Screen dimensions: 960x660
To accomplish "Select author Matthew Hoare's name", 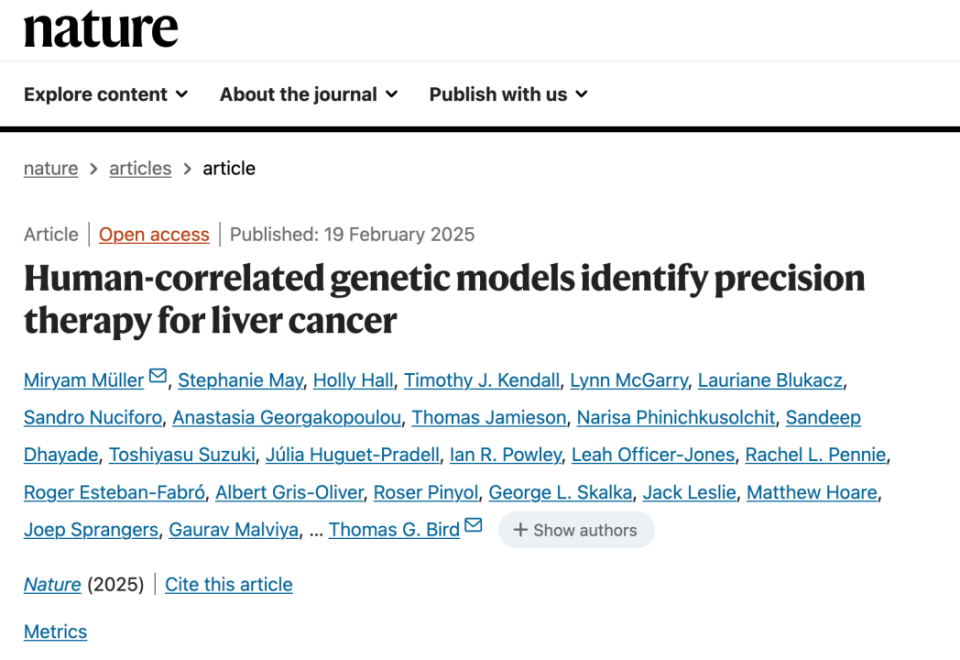I will pos(812,492).
